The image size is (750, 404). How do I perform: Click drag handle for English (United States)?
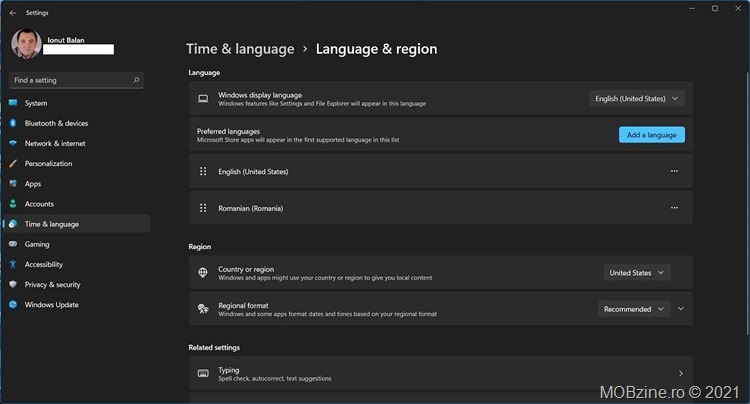(x=203, y=171)
